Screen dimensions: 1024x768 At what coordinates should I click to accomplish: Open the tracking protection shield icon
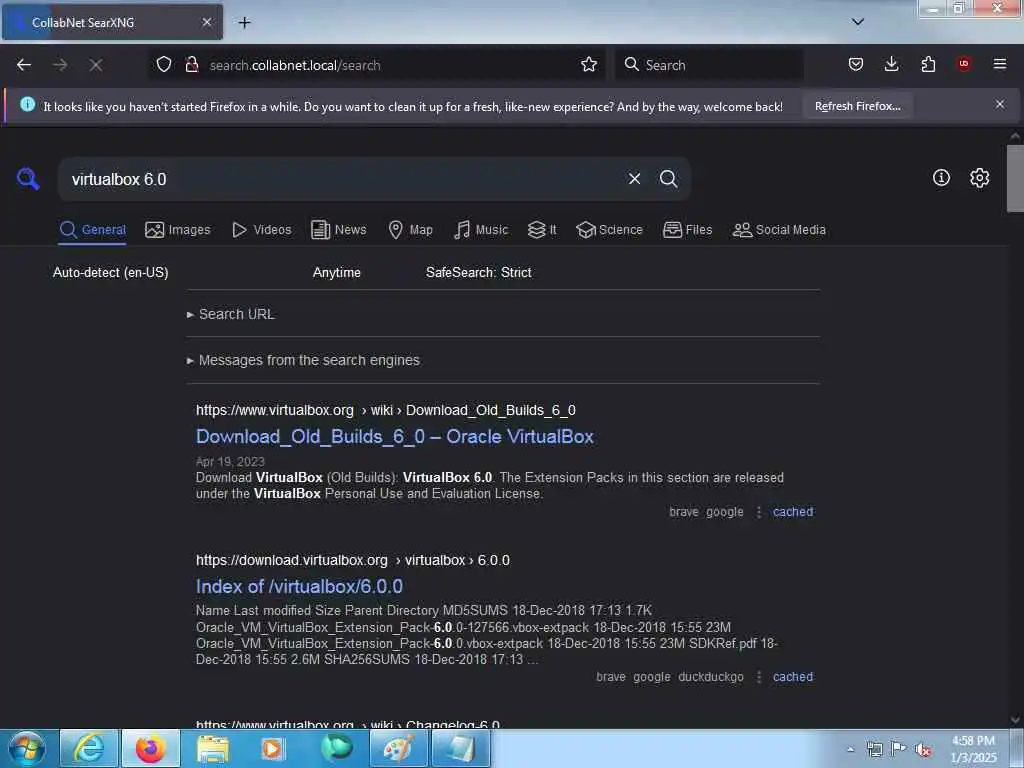(x=164, y=65)
